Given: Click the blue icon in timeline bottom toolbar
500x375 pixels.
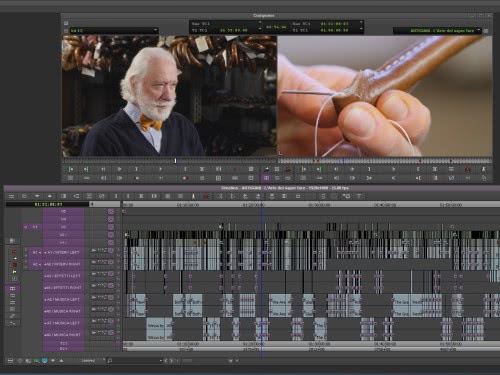Looking at the screenshot, I should tap(45, 361).
